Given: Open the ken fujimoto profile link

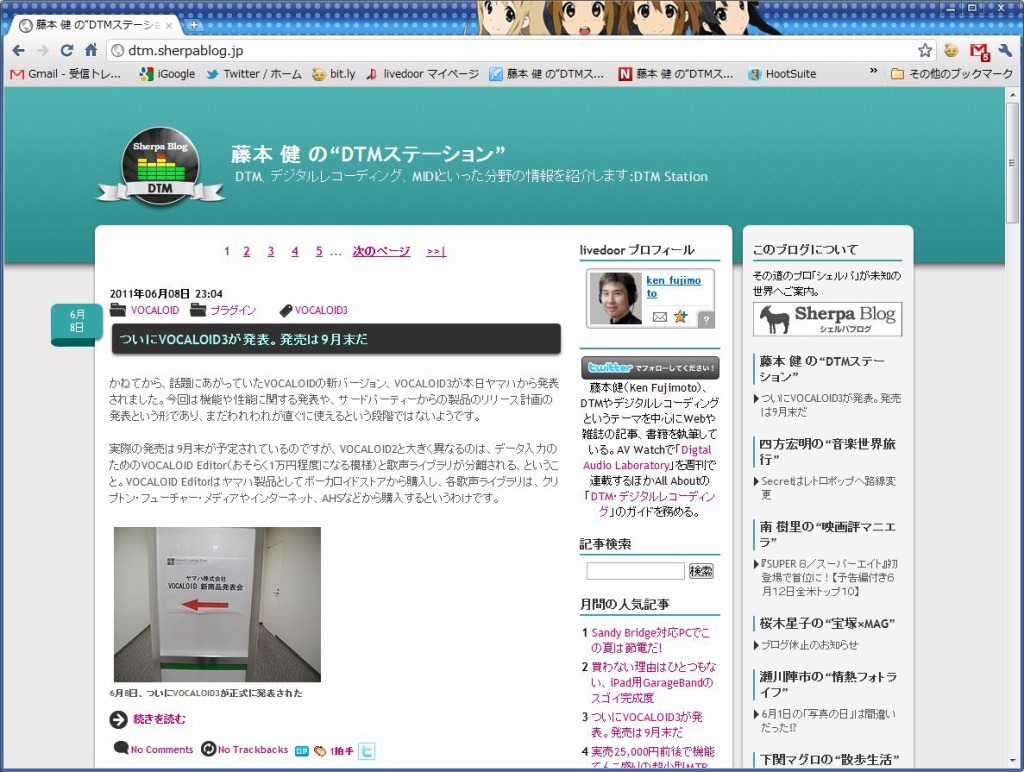Looking at the screenshot, I should coord(673,287).
